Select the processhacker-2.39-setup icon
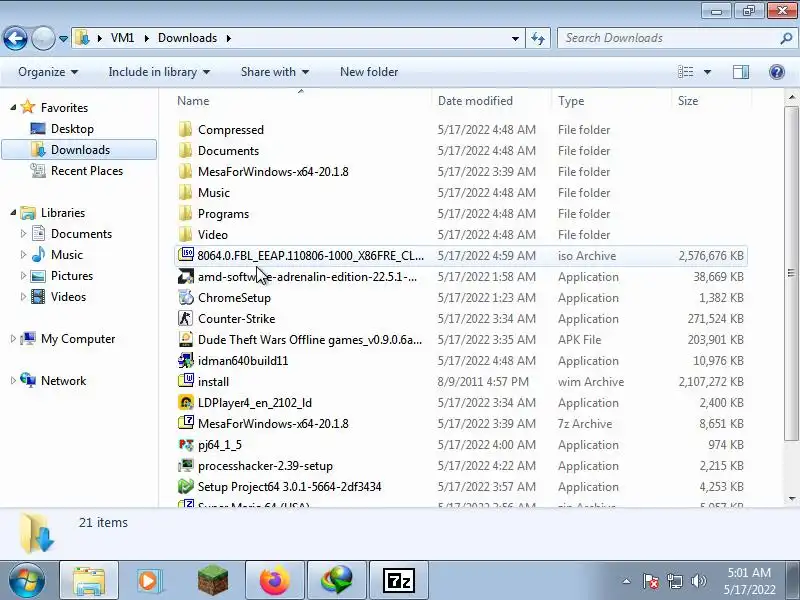This screenshot has width=800, height=600. click(x=186, y=465)
